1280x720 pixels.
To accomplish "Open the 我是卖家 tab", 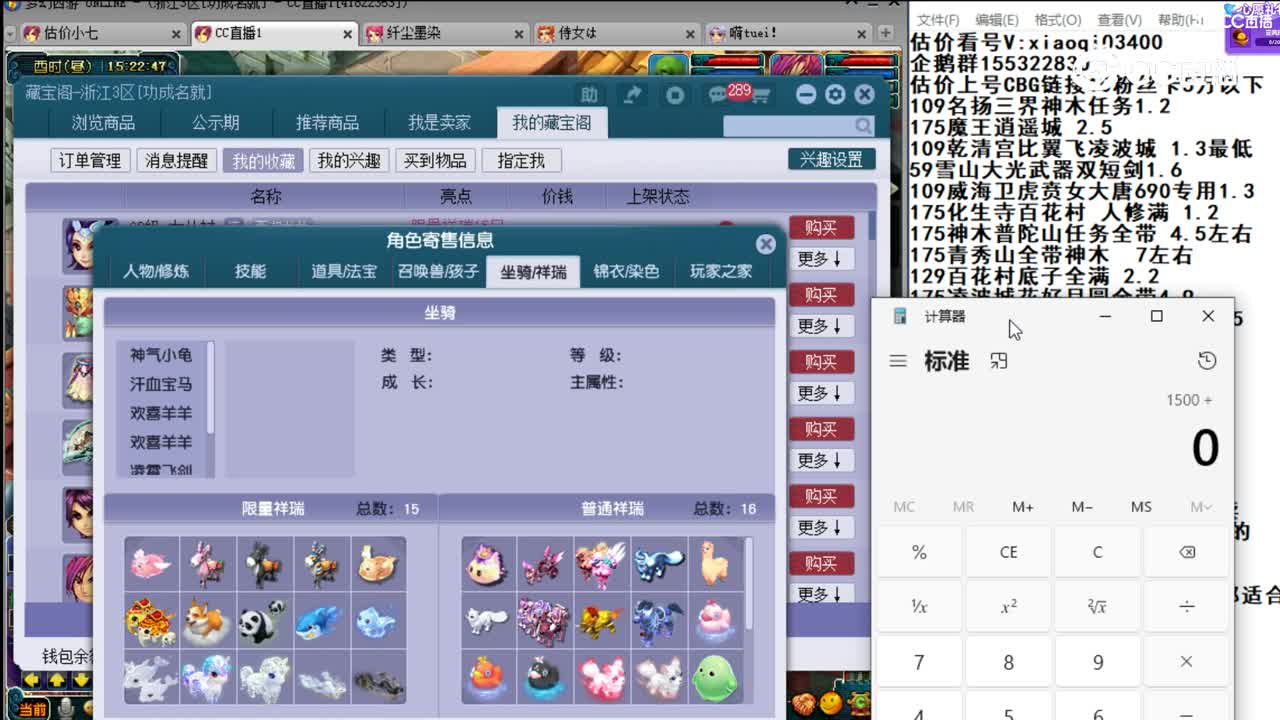I will 439,123.
